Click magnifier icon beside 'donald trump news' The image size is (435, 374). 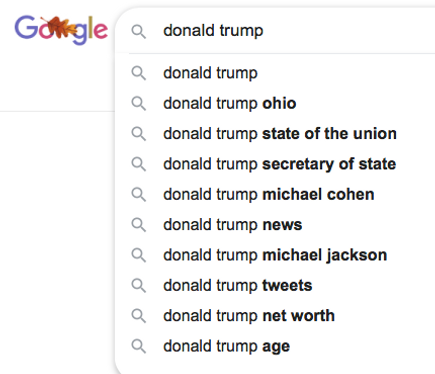coord(138,225)
